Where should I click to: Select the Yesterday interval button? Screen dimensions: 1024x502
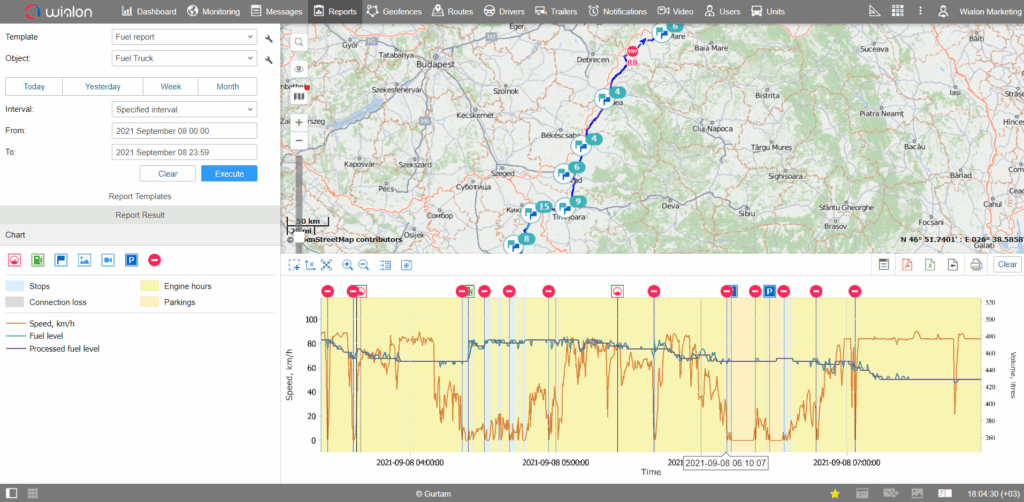pyautogui.click(x=103, y=86)
